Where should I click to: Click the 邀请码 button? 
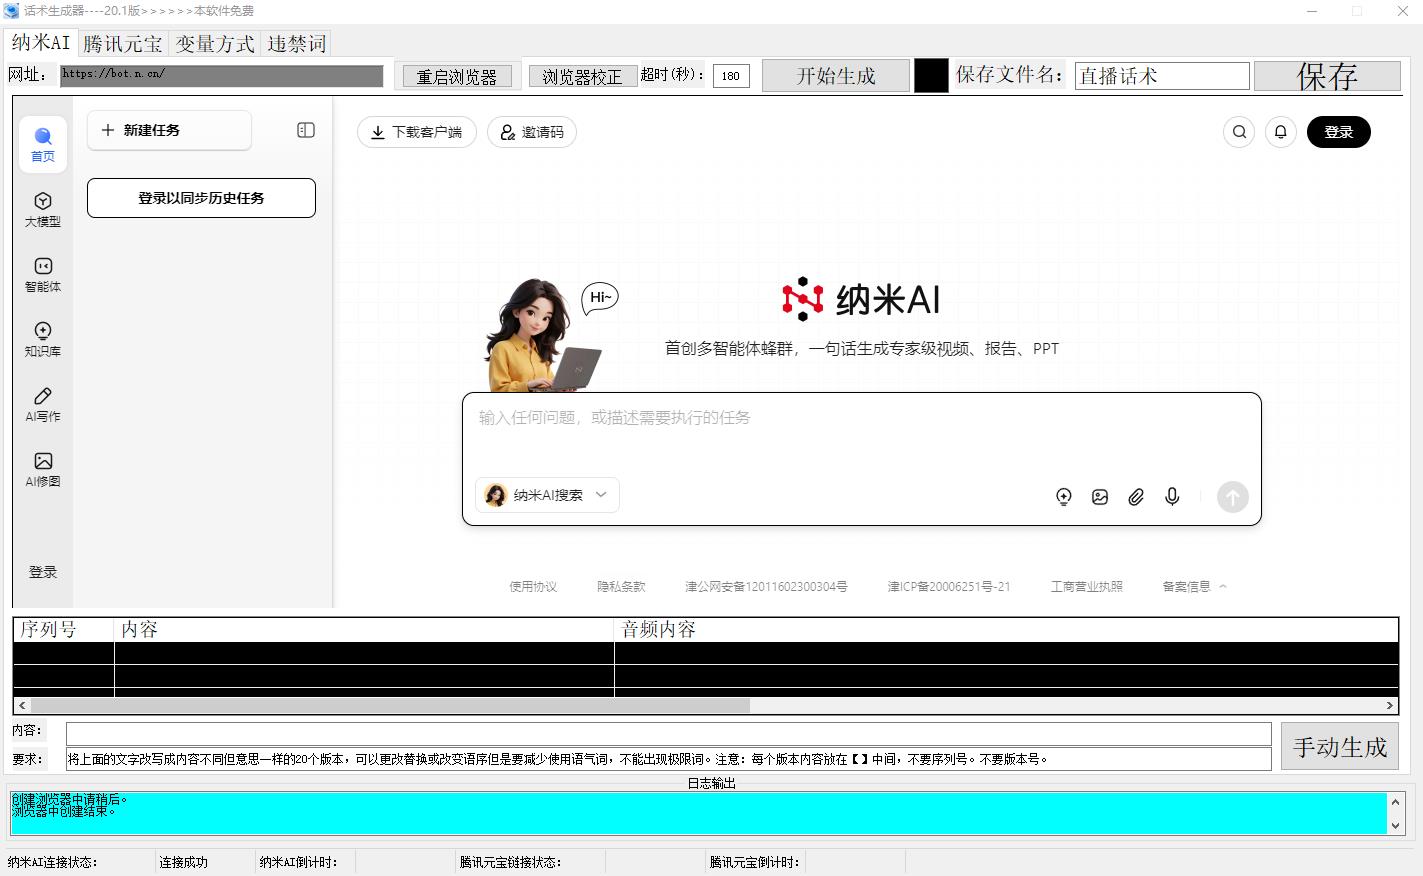point(532,132)
